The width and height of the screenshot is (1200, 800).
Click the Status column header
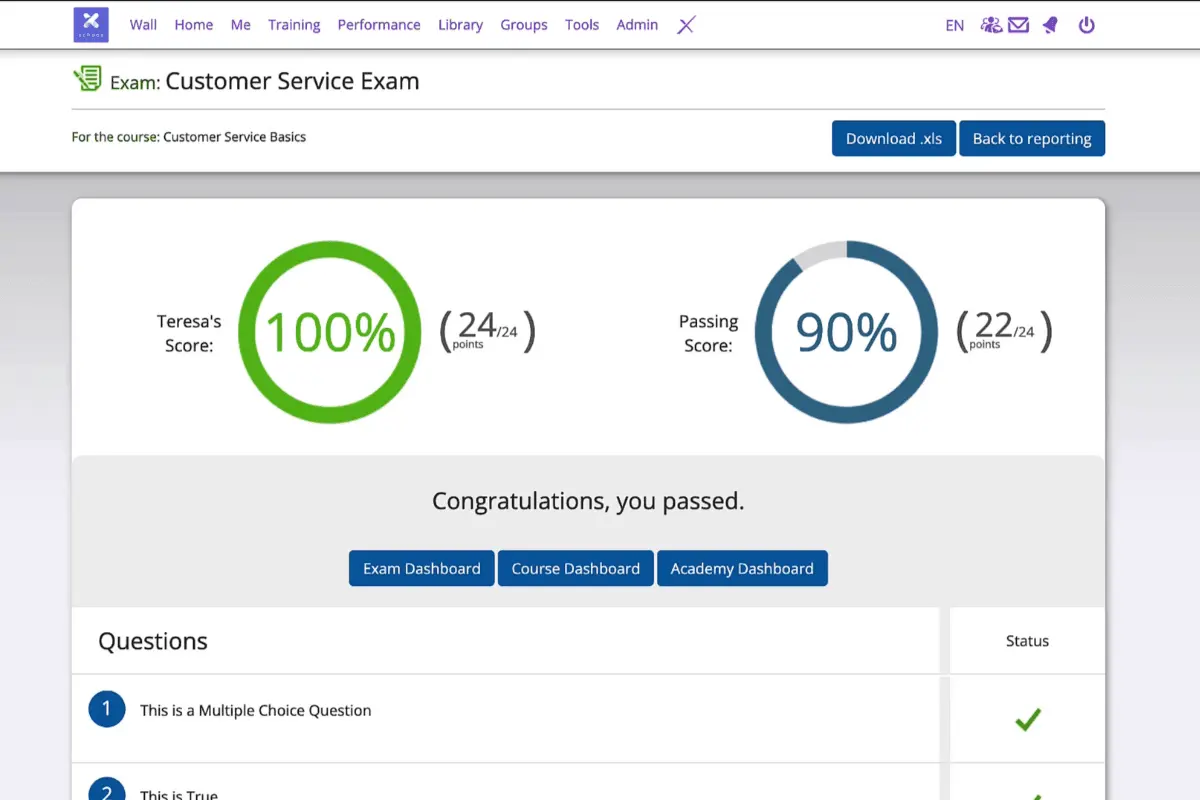pos(1027,641)
